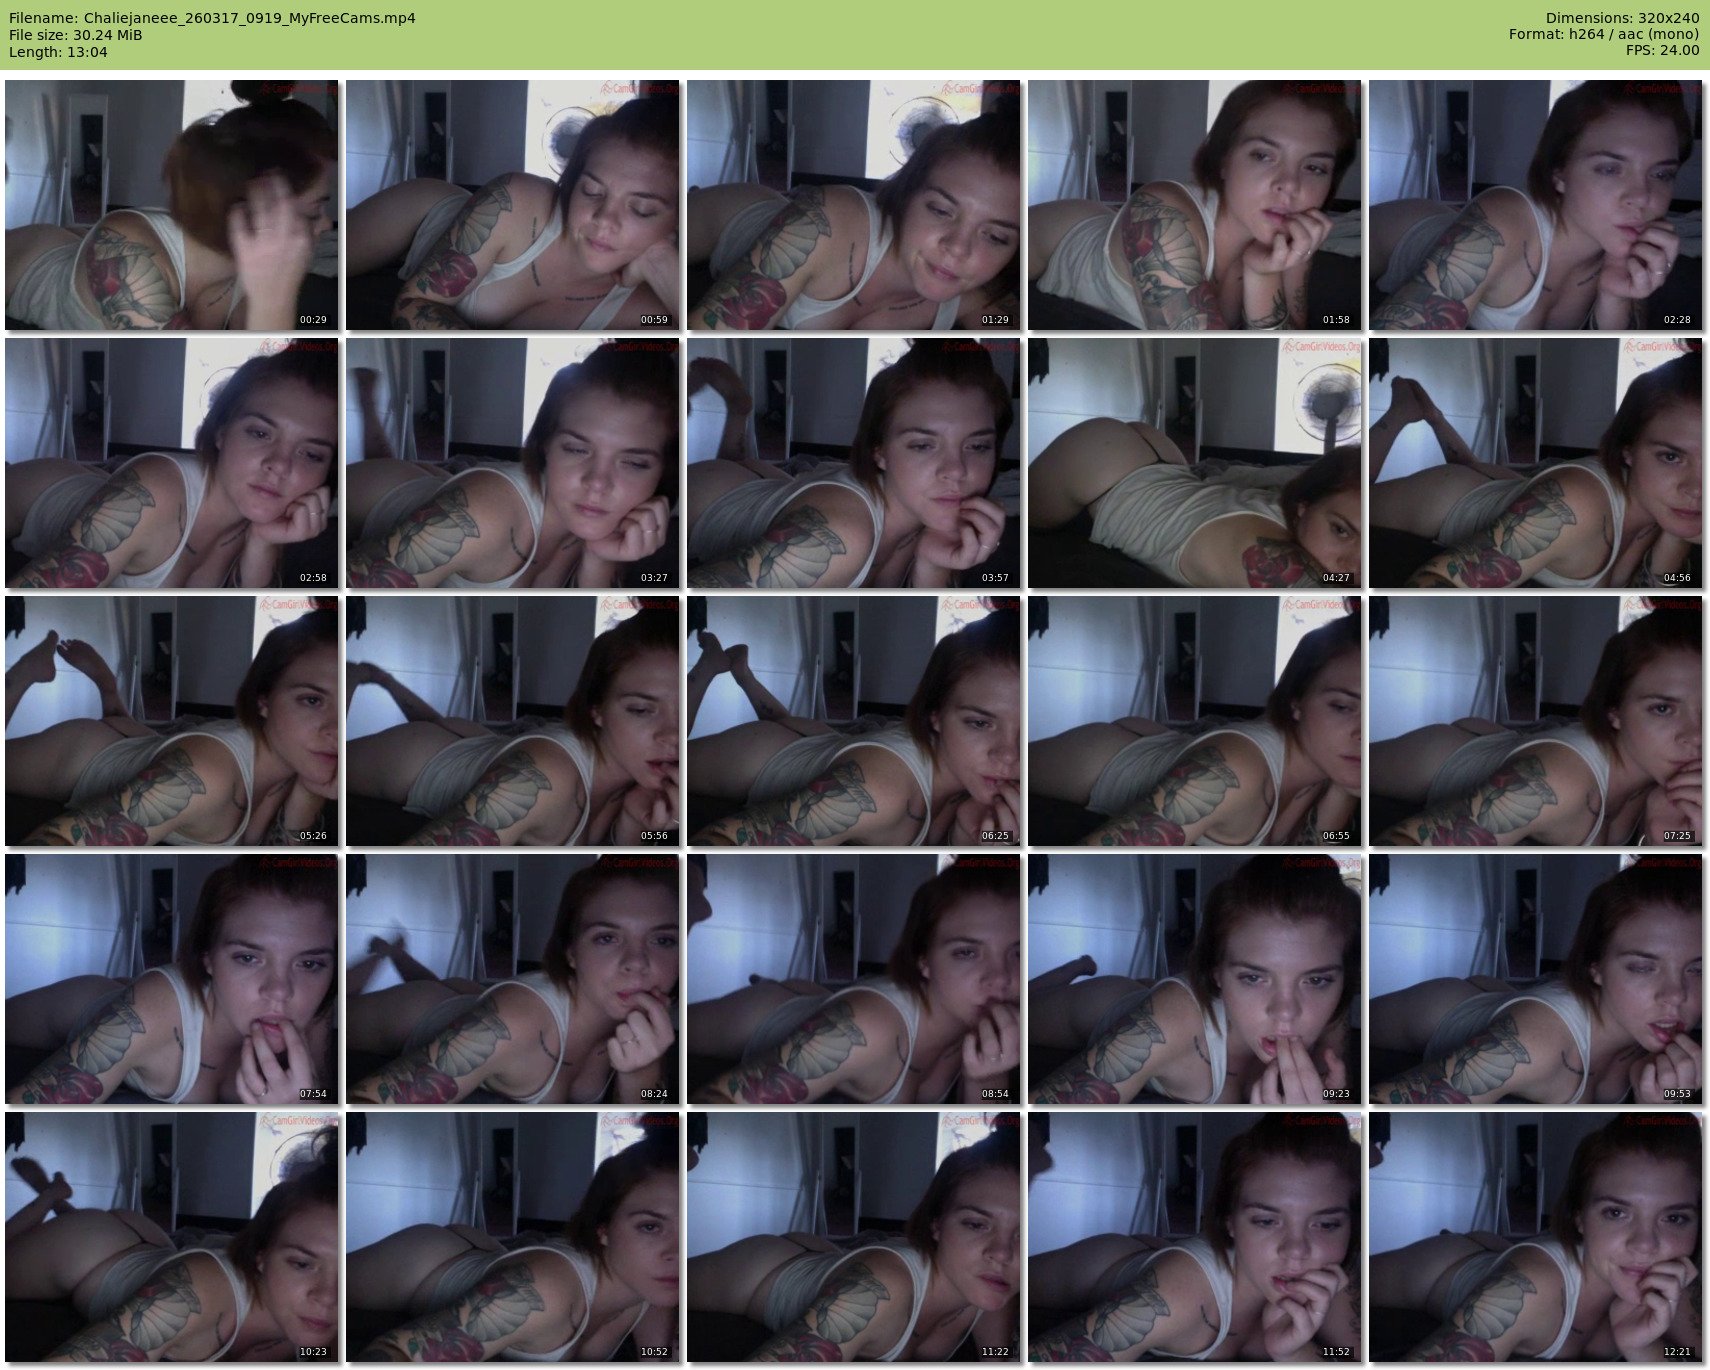Screen dimensions: 1710x1370
Task: Open the thumbnail timestamped 10:23
Action: [x=171, y=1237]
